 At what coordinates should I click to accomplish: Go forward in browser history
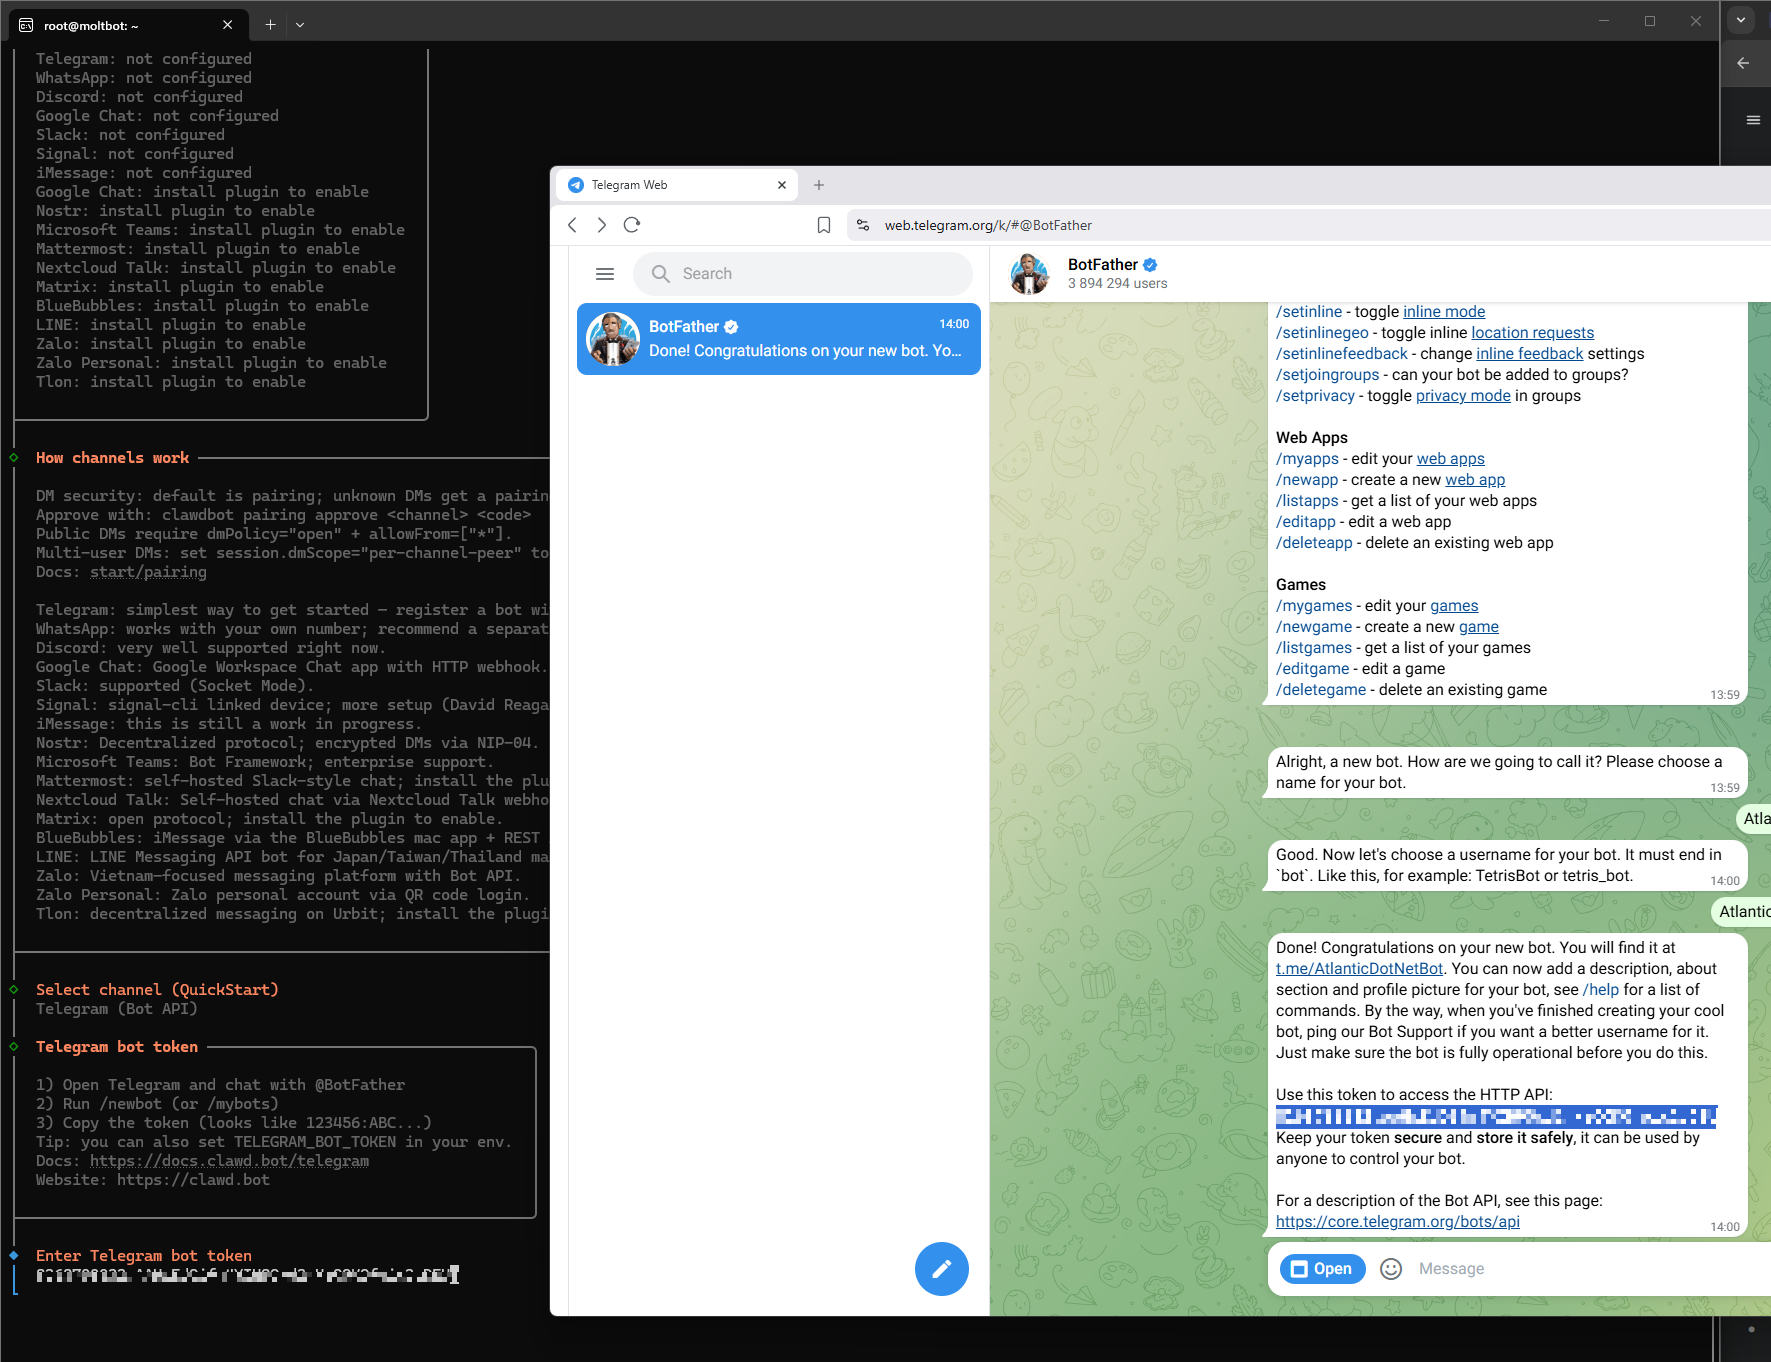pyautogui.click(x=601, y=225)
